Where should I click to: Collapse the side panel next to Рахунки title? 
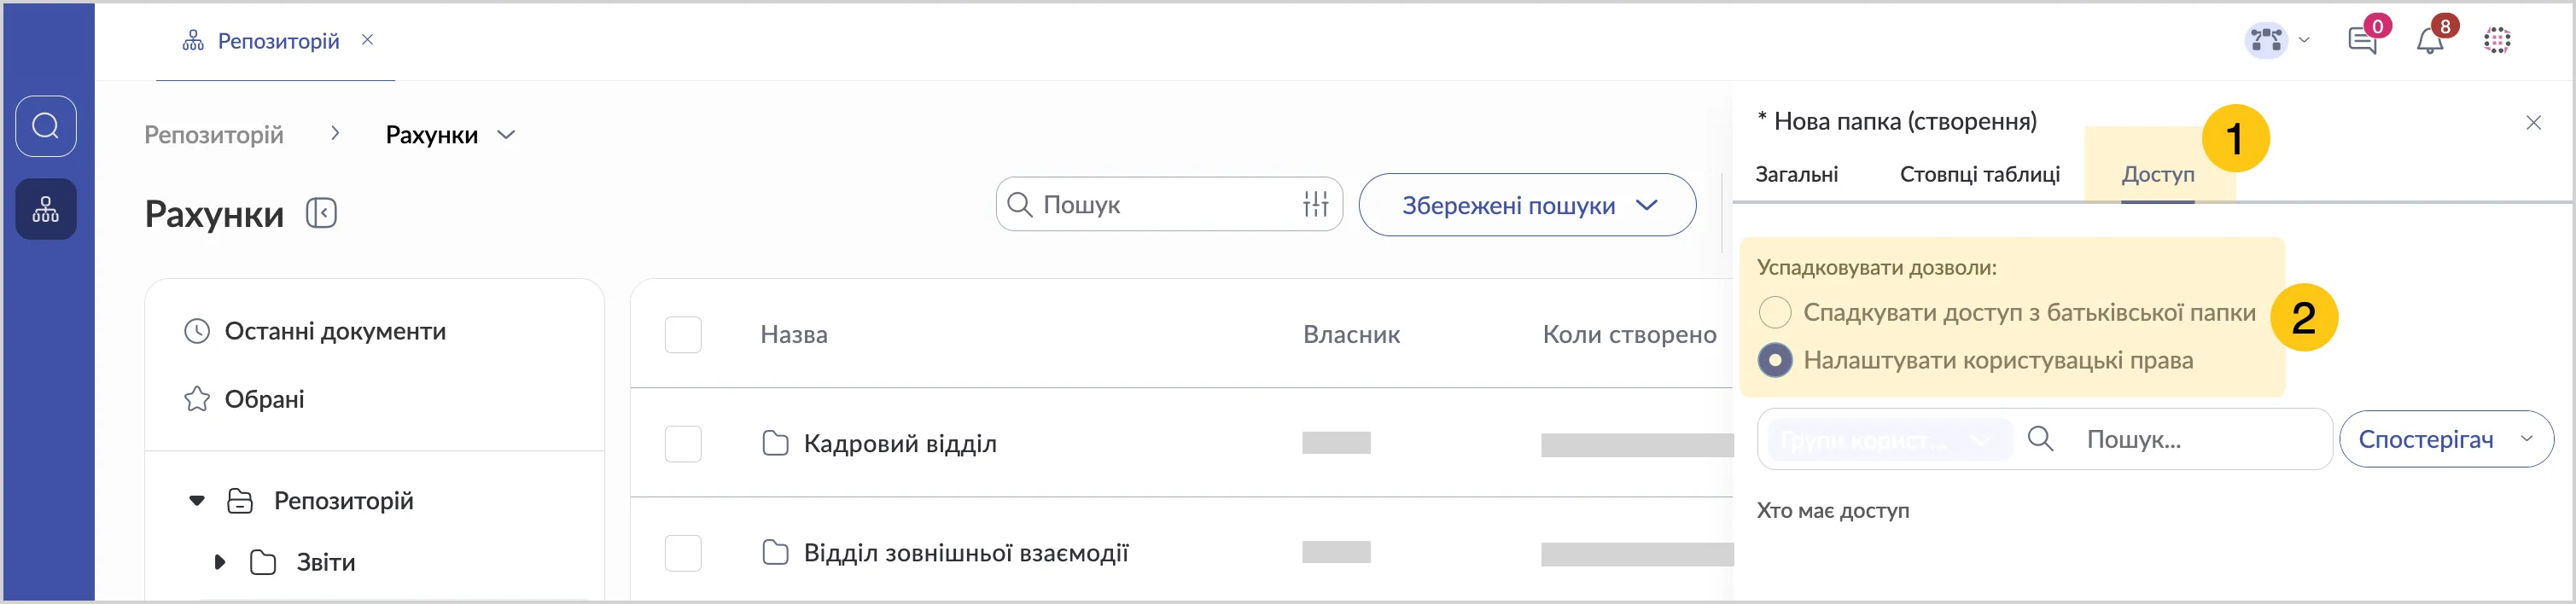point(321,213)
